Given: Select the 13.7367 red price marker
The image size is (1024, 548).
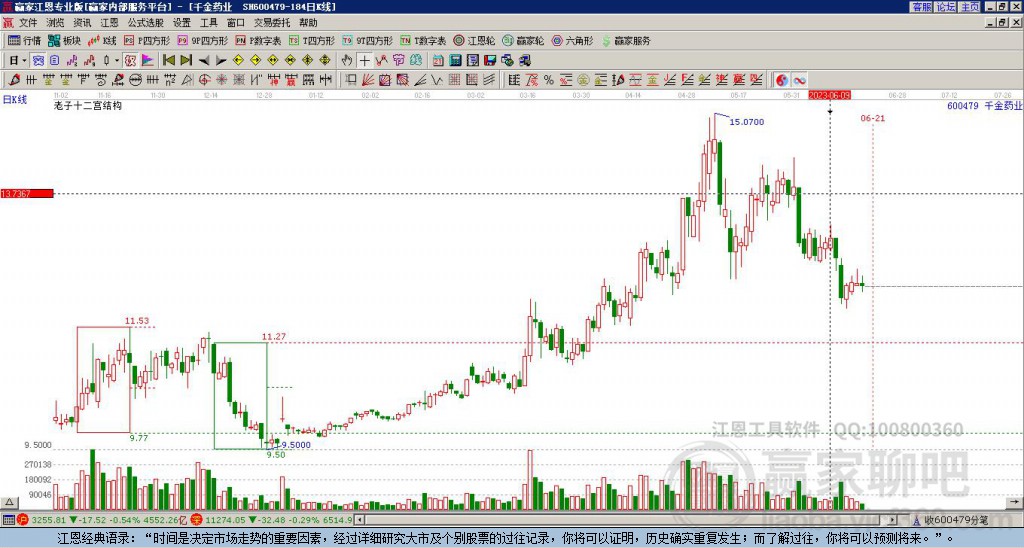Looking at the screenshot, I should coord(27,193).
